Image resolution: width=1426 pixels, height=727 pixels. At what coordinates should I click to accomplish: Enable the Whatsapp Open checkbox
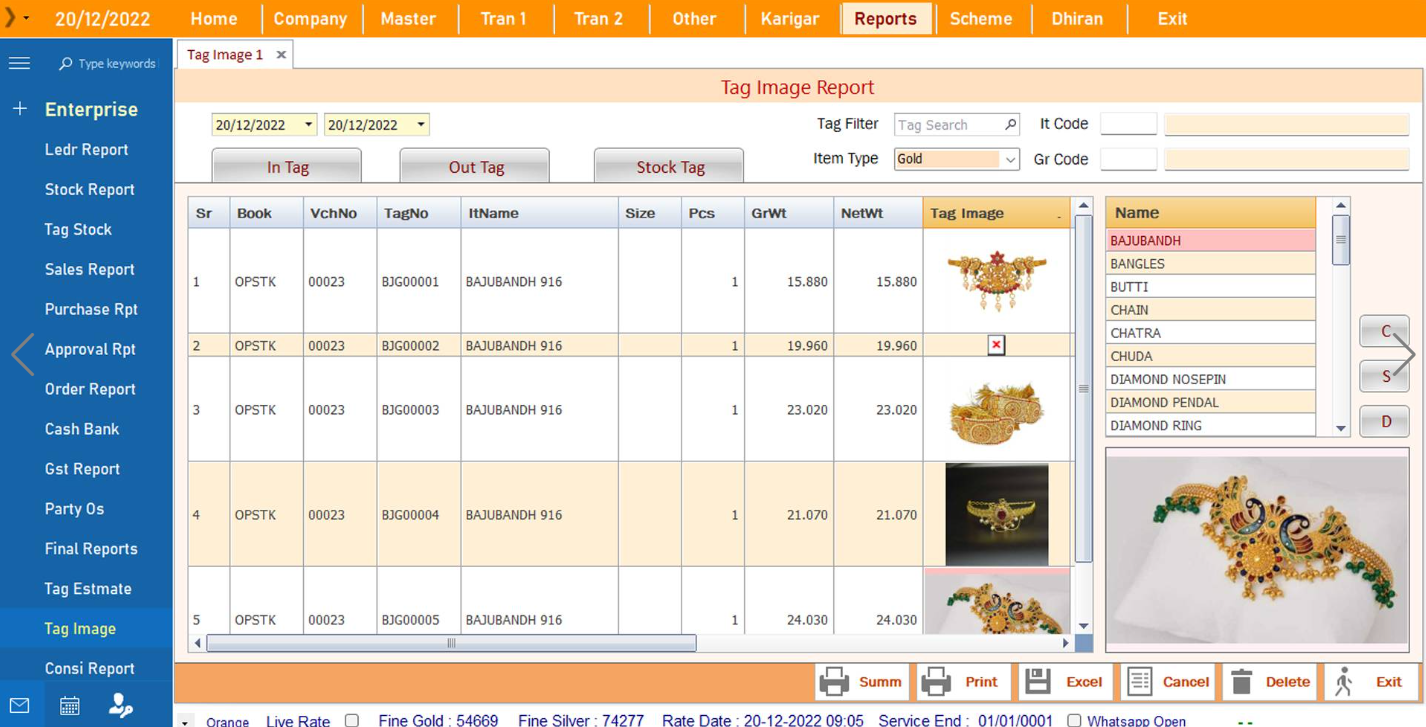1074,720
